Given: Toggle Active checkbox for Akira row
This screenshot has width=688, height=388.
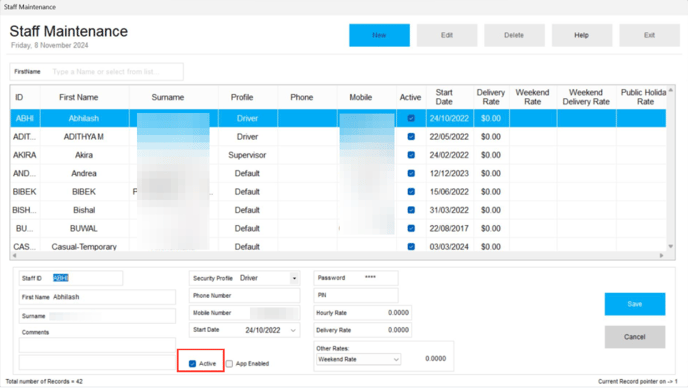Looking at the screenshot, I should 411,155.
